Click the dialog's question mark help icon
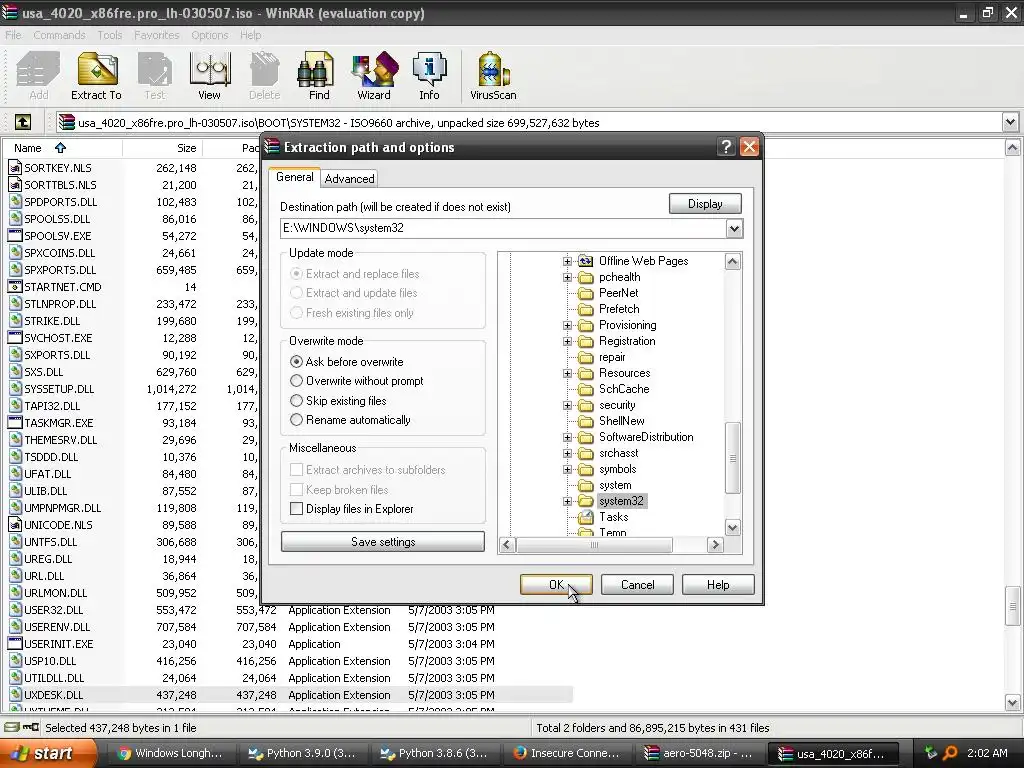The height and width of the screenshot is (768, 1024). (x=726, y=147)
